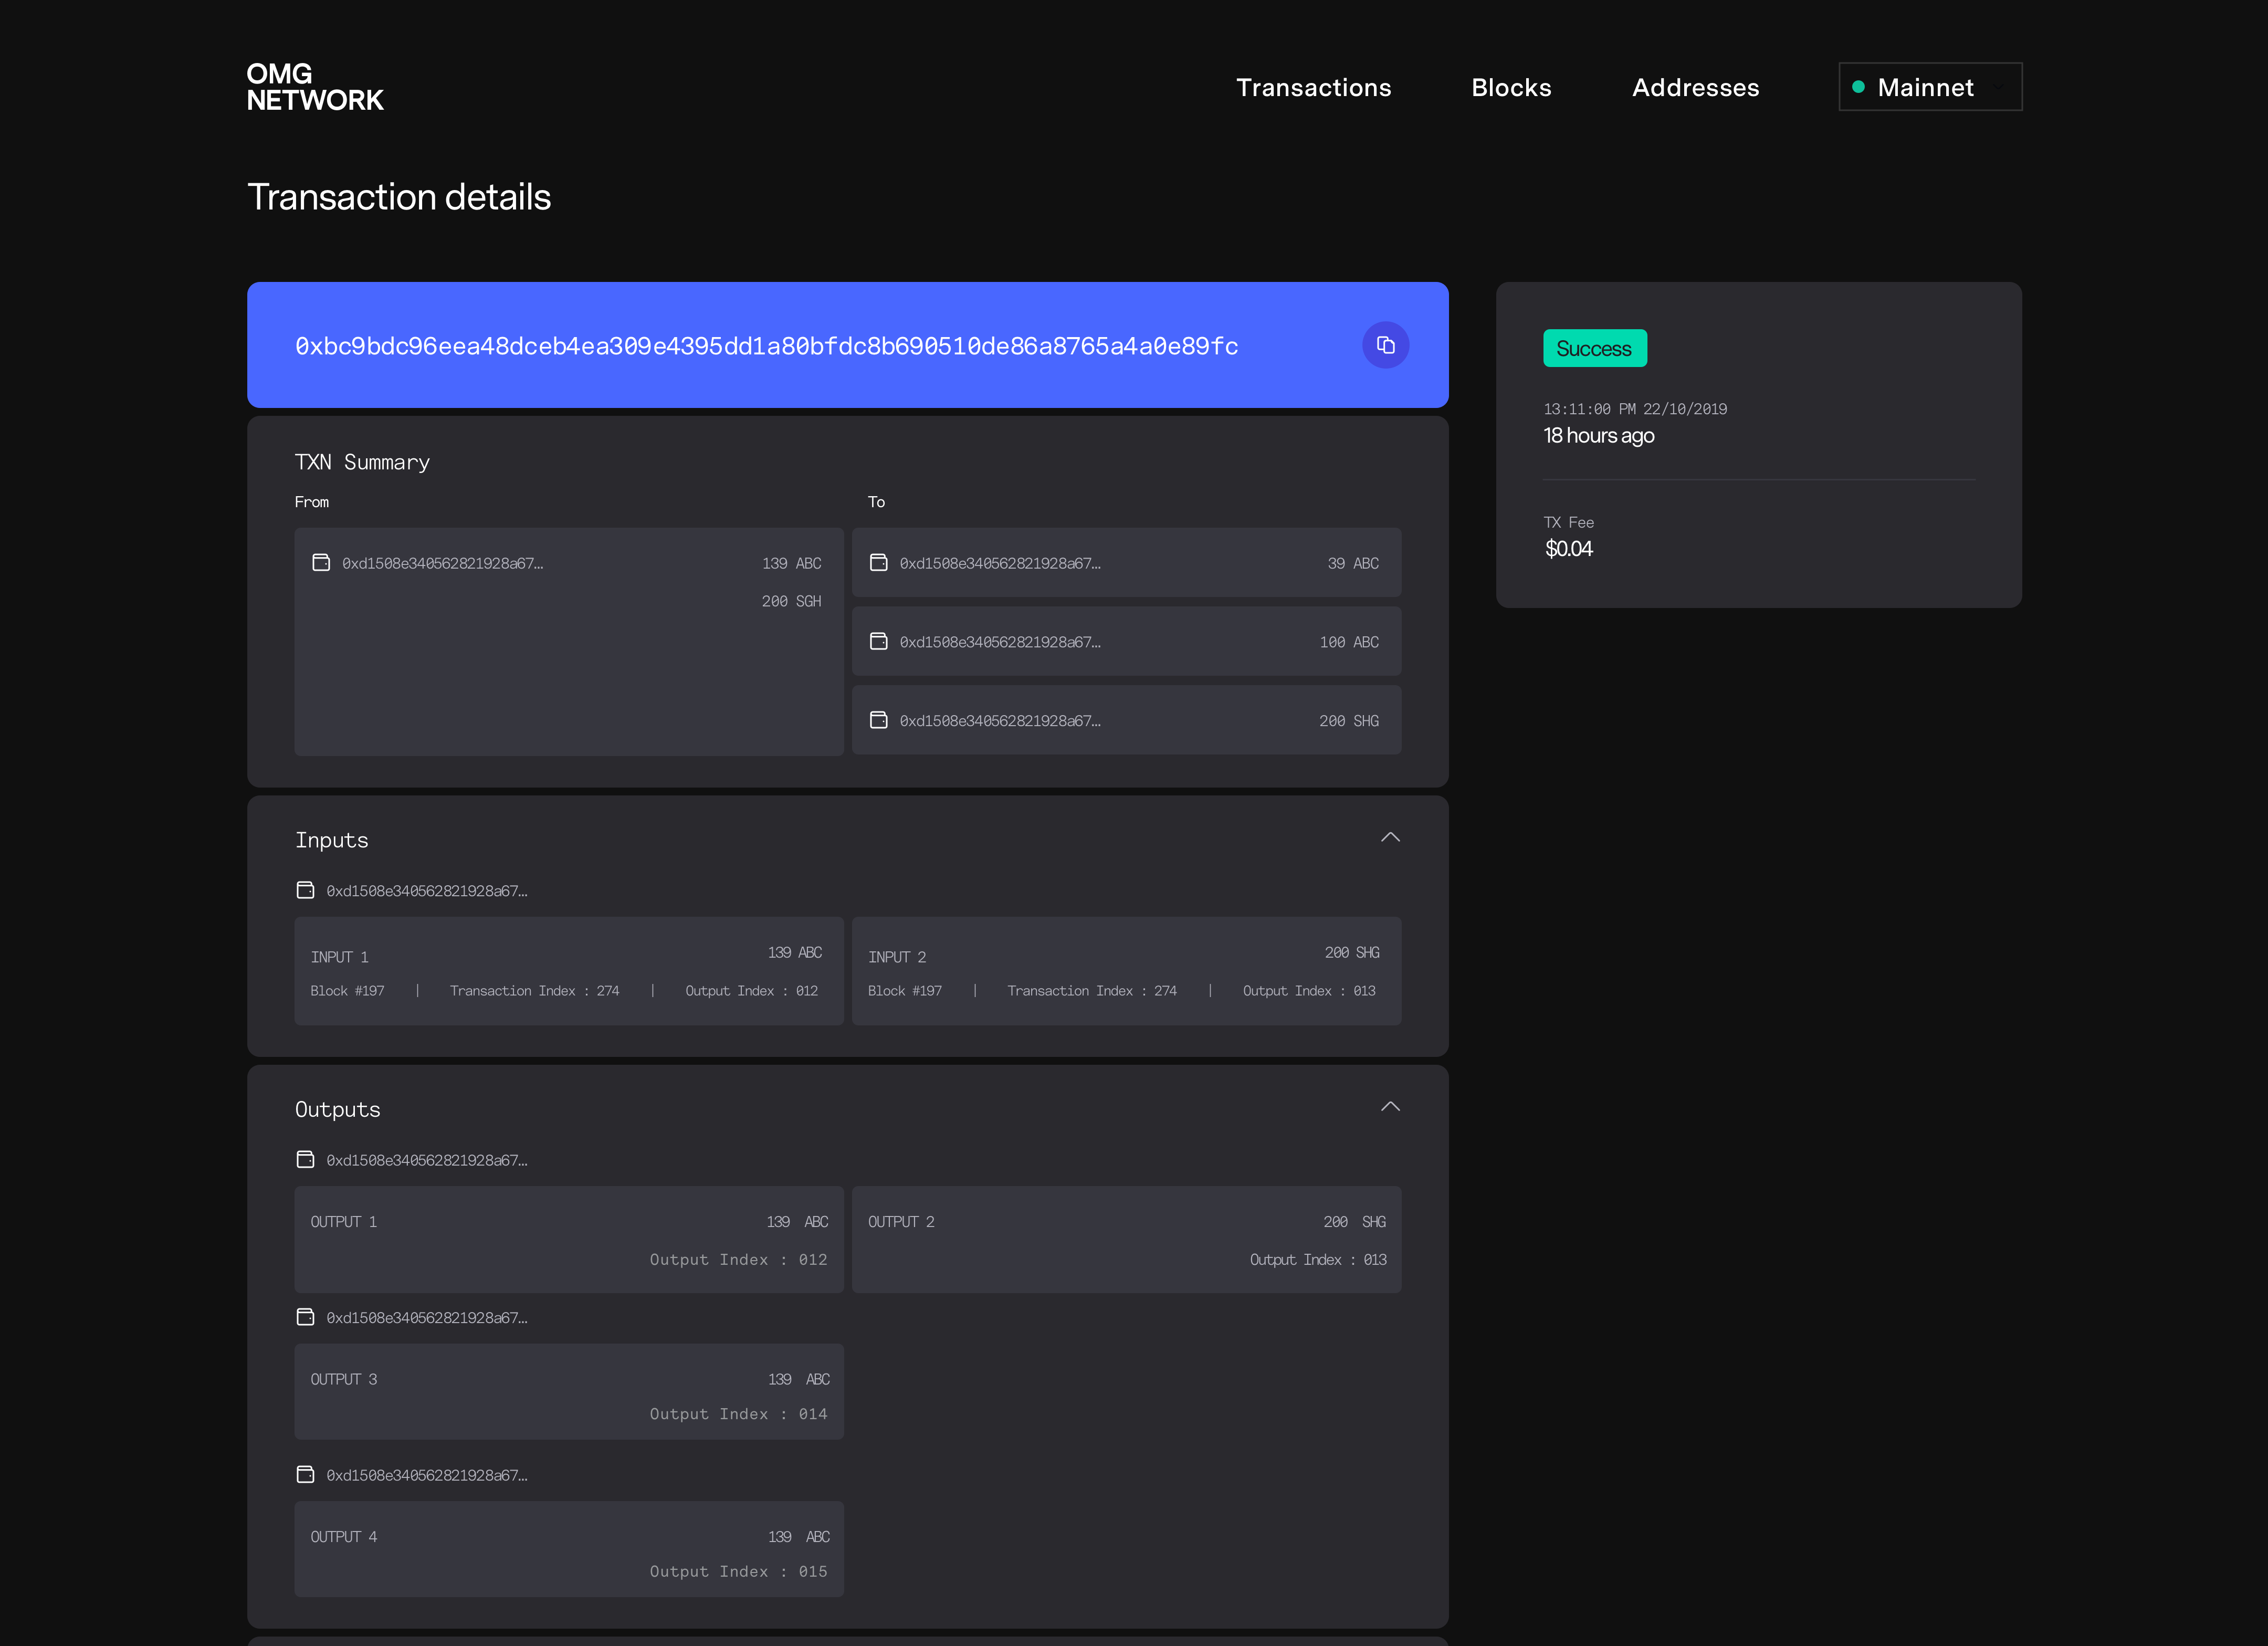Open the Mainnet network dropdown
The width and height of the screenshot is (2268, 1646).
[1929, 87]
